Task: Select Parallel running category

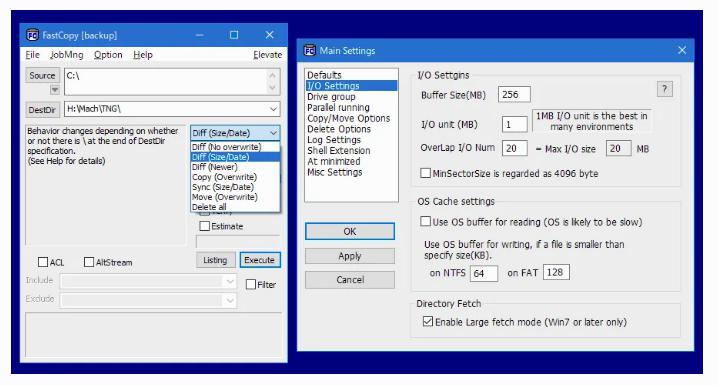Action: click(351, 107)
